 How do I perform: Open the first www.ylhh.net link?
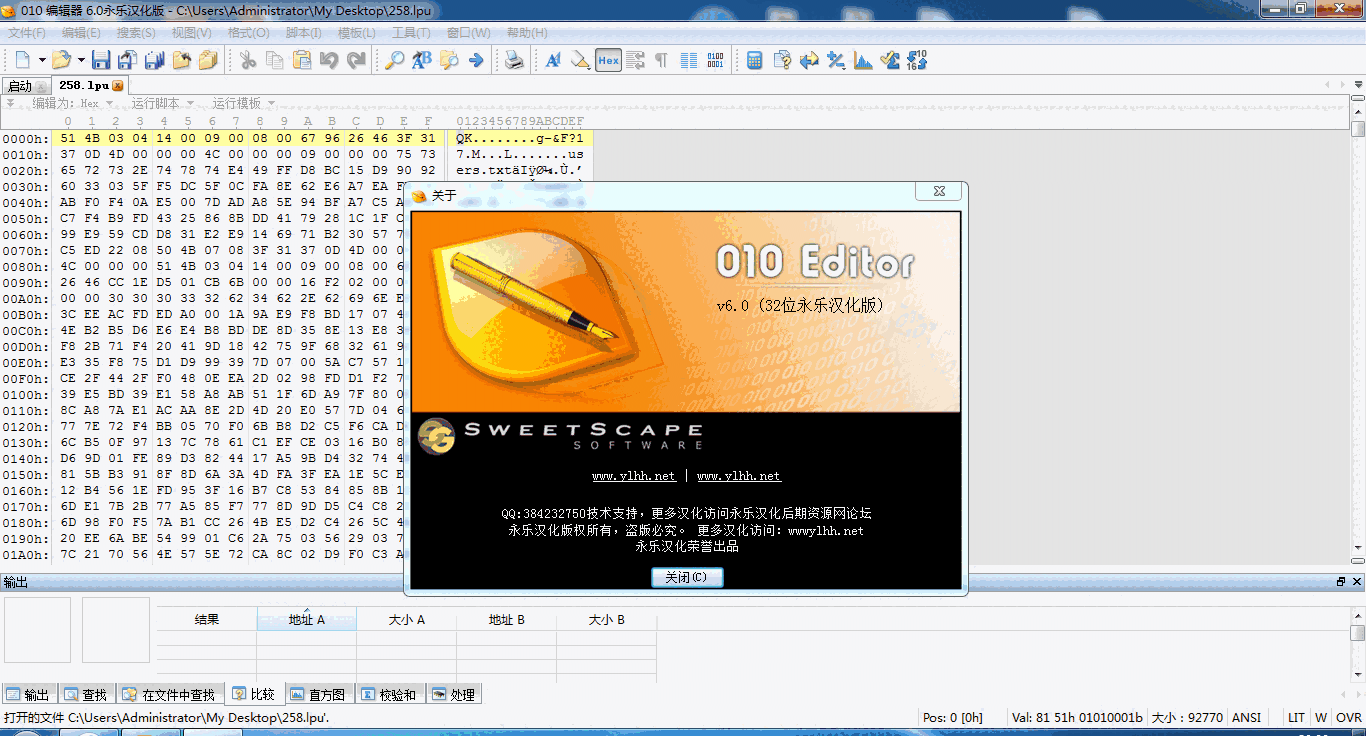point(633,476)
